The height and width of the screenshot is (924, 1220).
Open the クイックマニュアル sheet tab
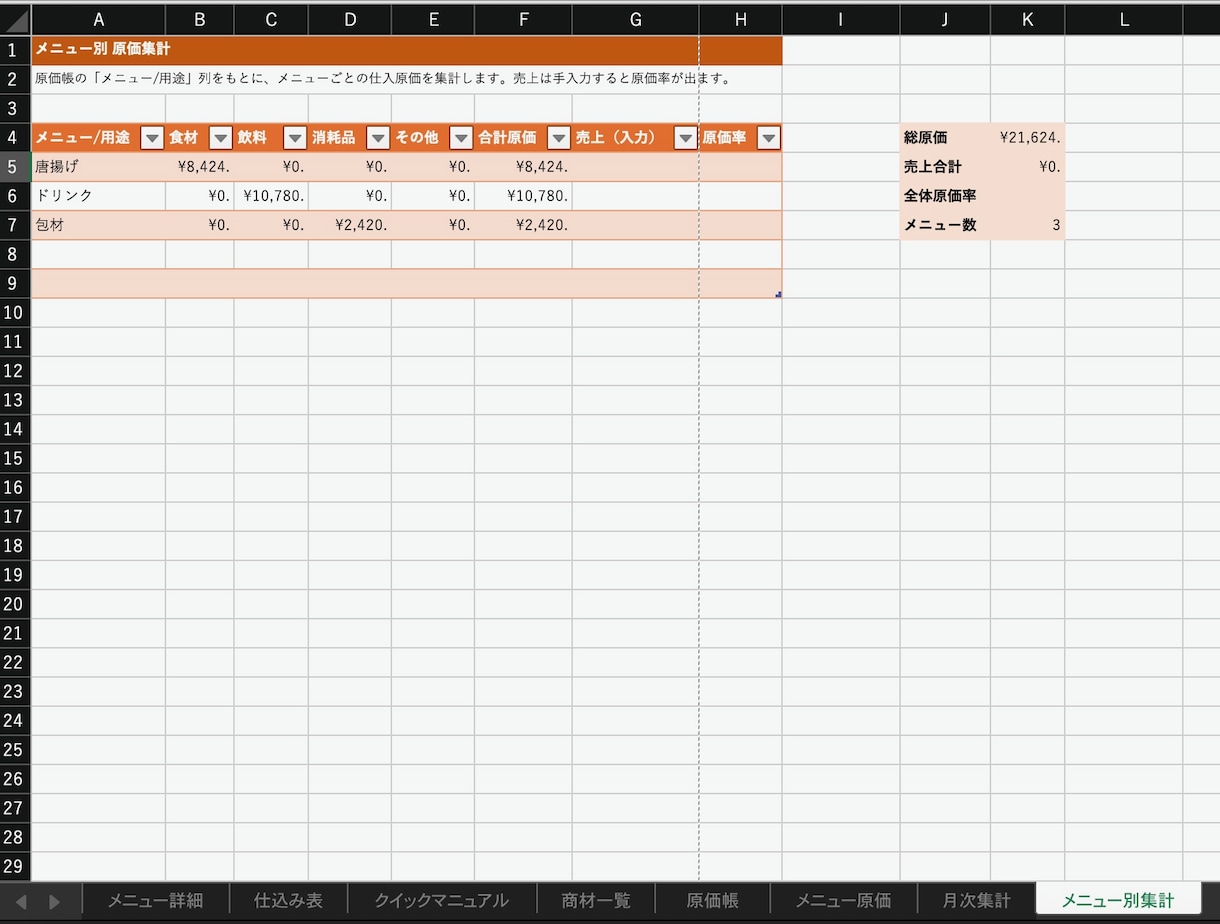[x=442, y=900]
